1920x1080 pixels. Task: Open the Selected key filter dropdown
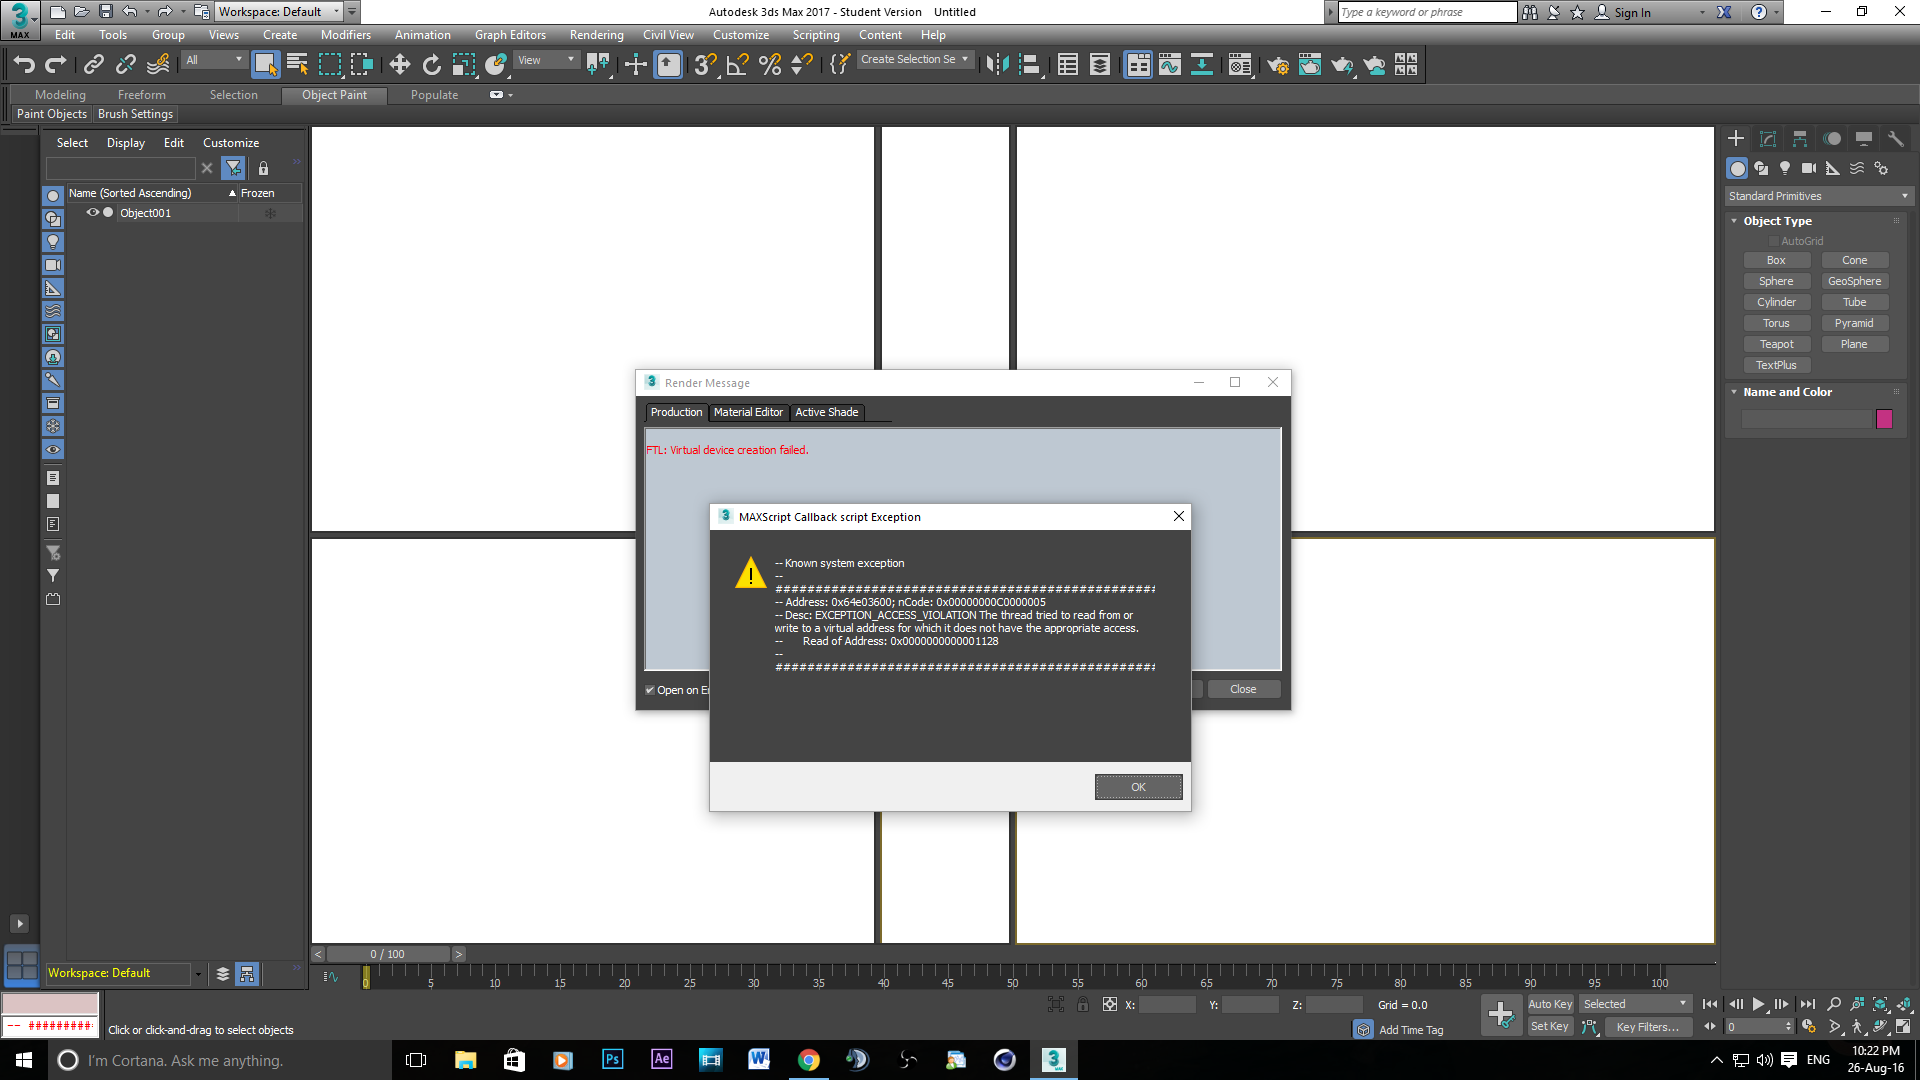1635,1004
